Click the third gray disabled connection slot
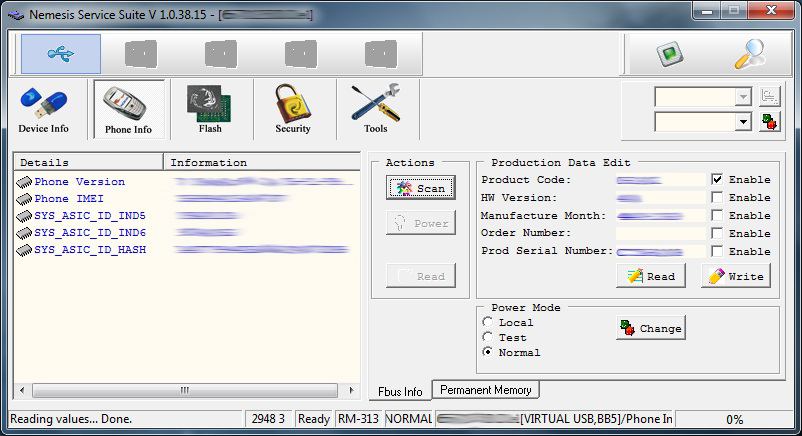 tap(301, 54)
